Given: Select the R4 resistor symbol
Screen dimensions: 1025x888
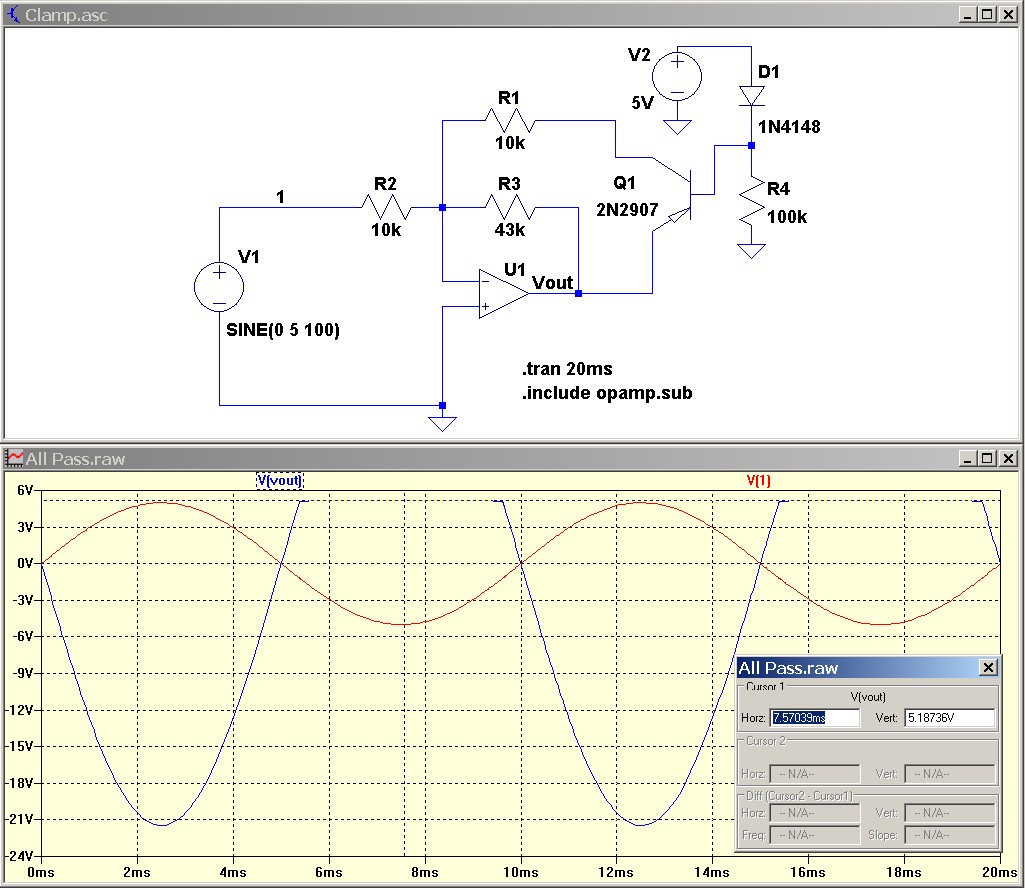Looking at the screenshot, I should 752,201.
